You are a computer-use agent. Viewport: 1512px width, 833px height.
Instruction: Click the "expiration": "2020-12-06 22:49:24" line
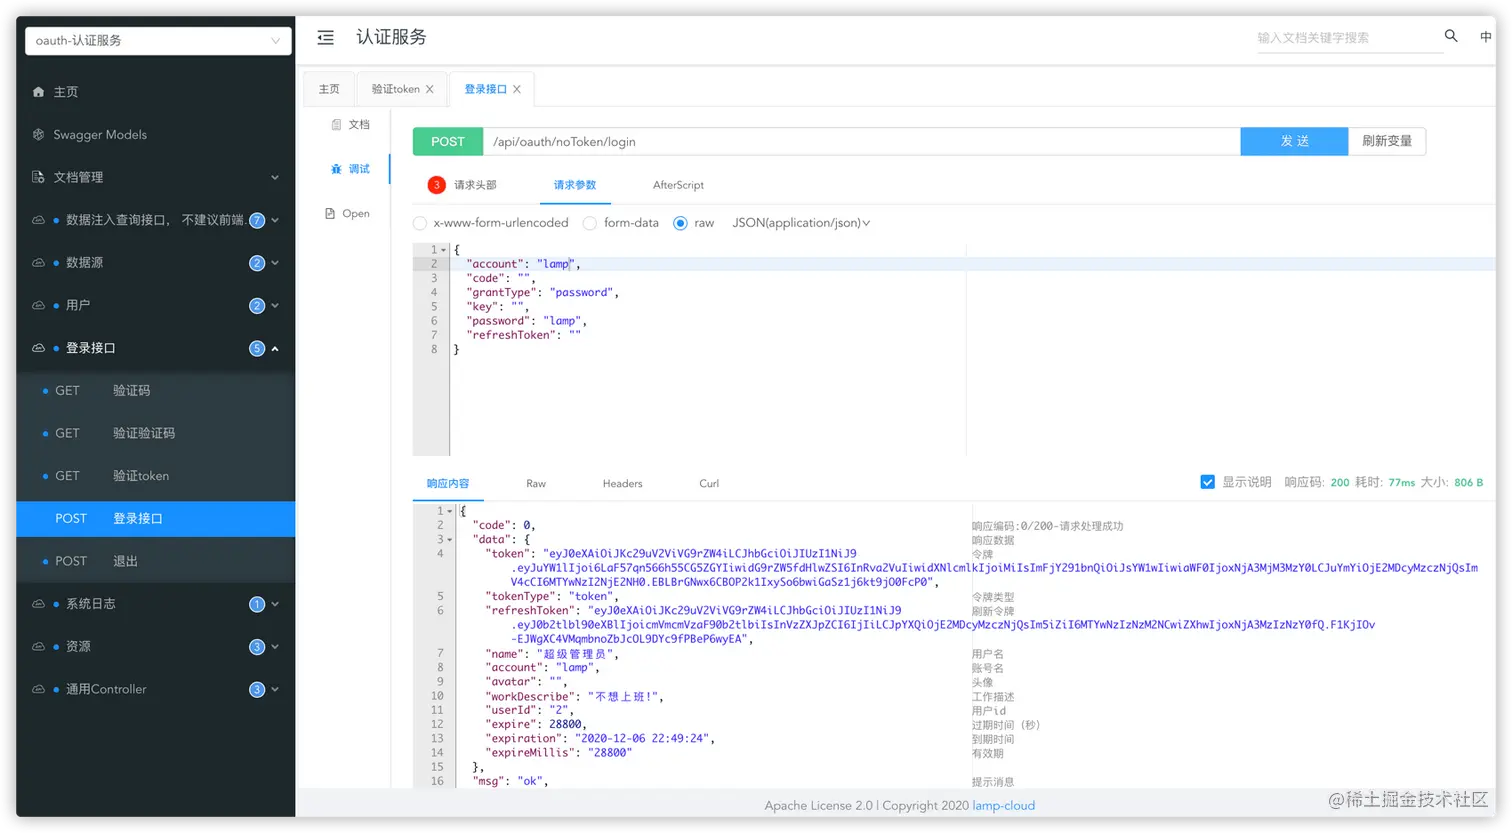click(600, 738)
